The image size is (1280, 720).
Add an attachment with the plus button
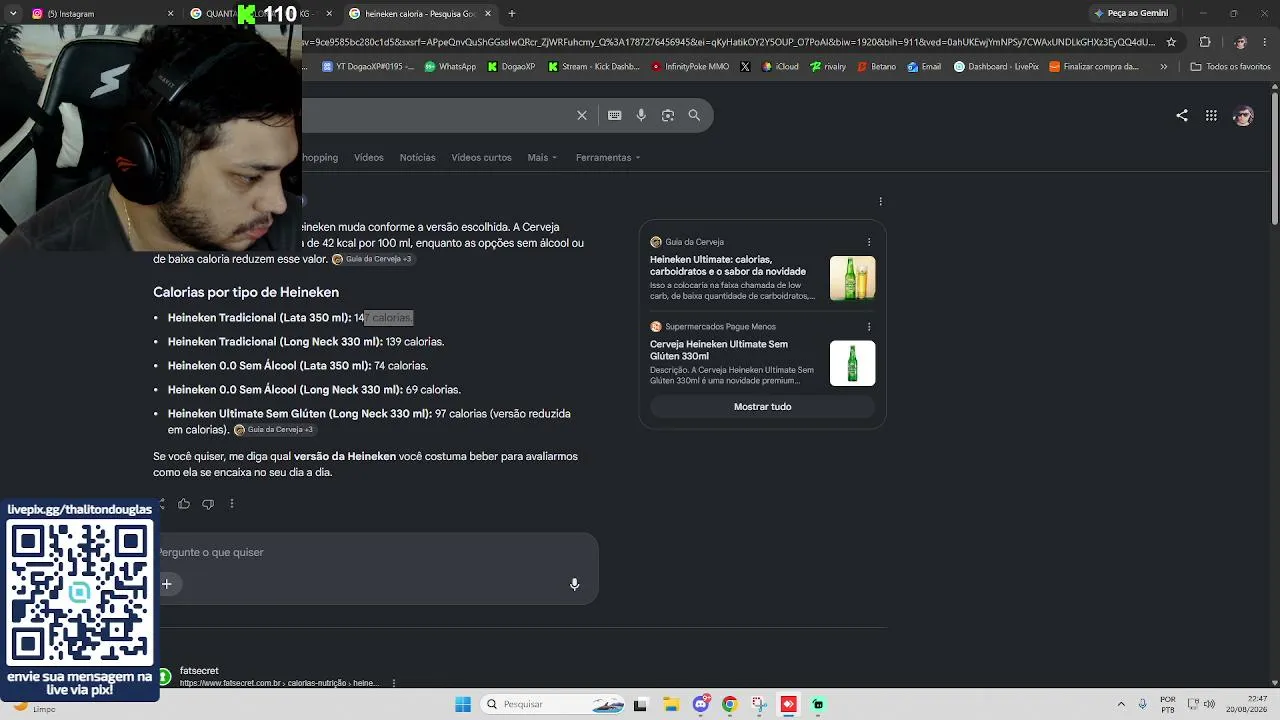(167, 584)
